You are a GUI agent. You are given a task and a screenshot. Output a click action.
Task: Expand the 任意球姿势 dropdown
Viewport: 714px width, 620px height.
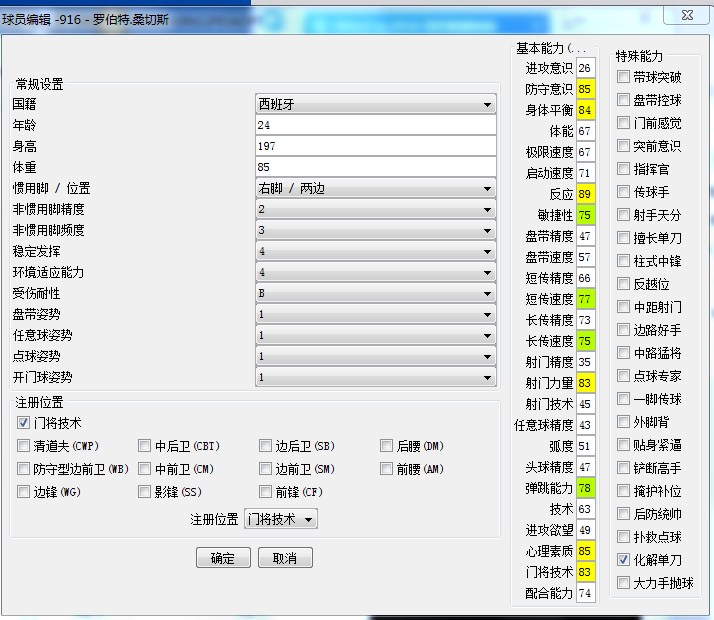coord(376,335)
